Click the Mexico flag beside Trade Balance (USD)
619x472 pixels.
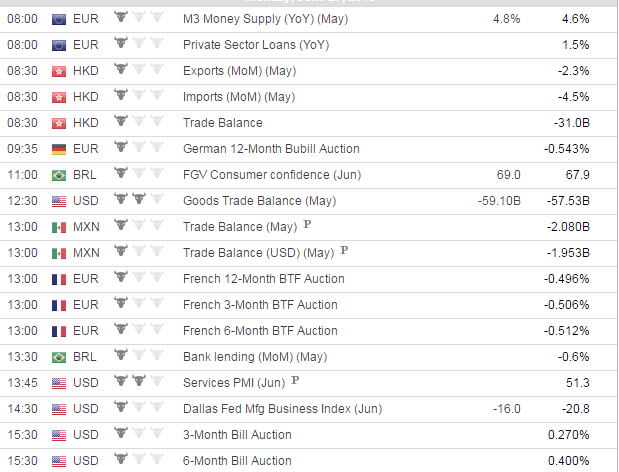coord(59,253)
